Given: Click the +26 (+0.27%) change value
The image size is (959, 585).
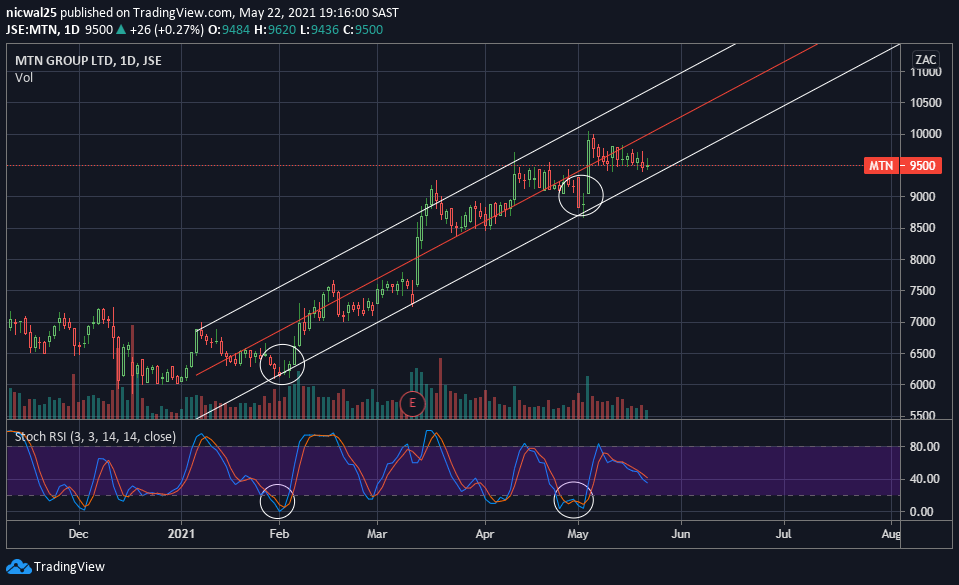Looking at the screenshot, I should point(166,29).
